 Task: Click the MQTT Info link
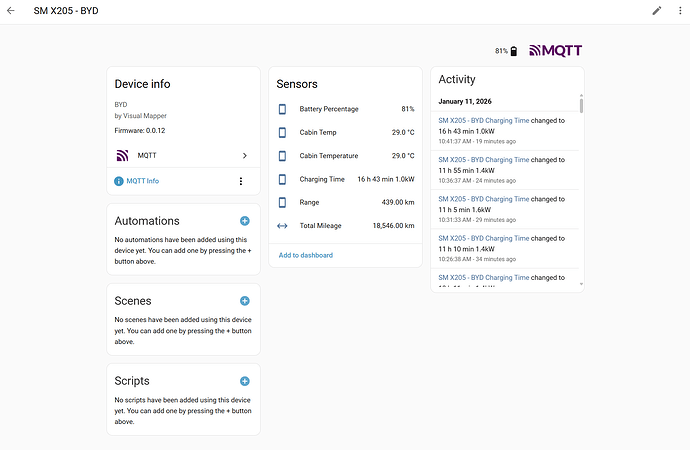tap(142, 181)
